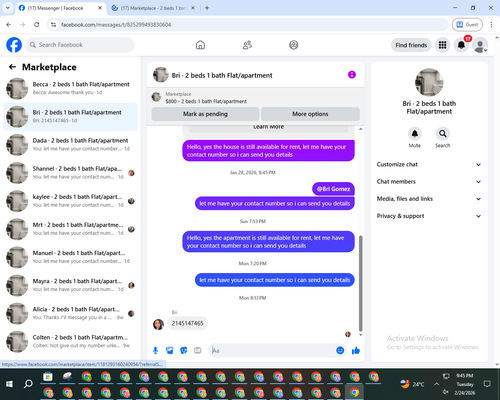500x400 pixels.
Task: Expand Customize chat section
Action: [x=429, y=164]
